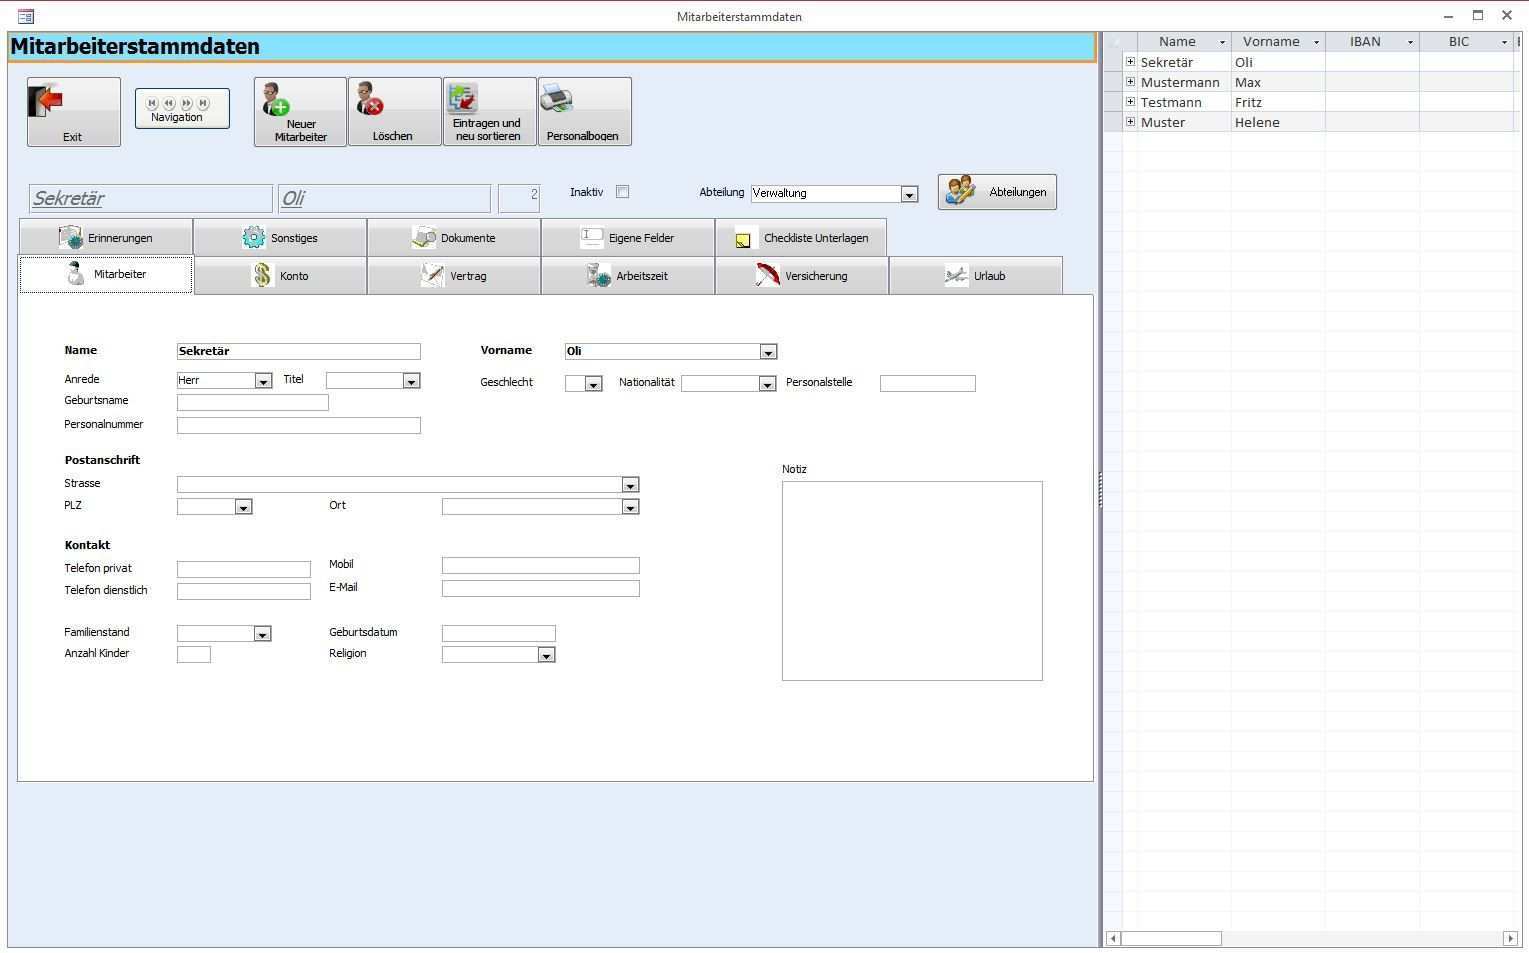Open the Anrede dropdown list
Viewport: 1529px width, 953px height.
click(262, 381)
